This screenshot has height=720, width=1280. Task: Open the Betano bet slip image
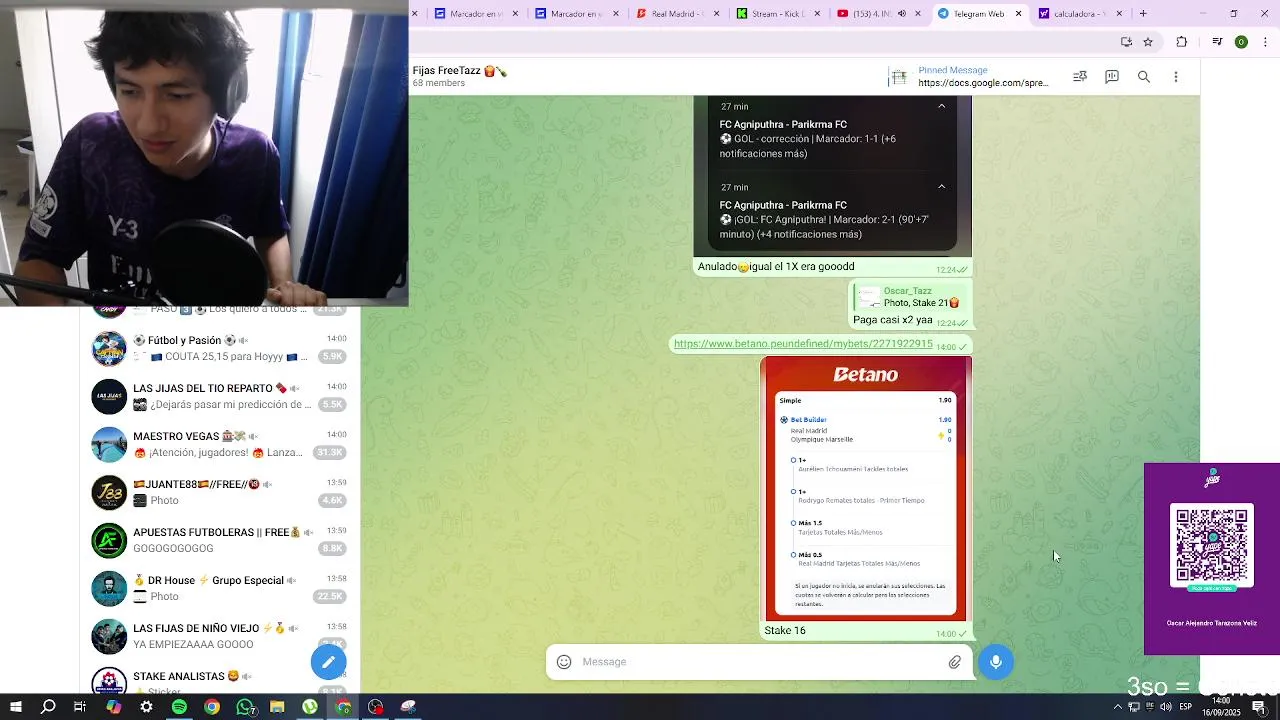pyautogui.click(x=866, y=489)
